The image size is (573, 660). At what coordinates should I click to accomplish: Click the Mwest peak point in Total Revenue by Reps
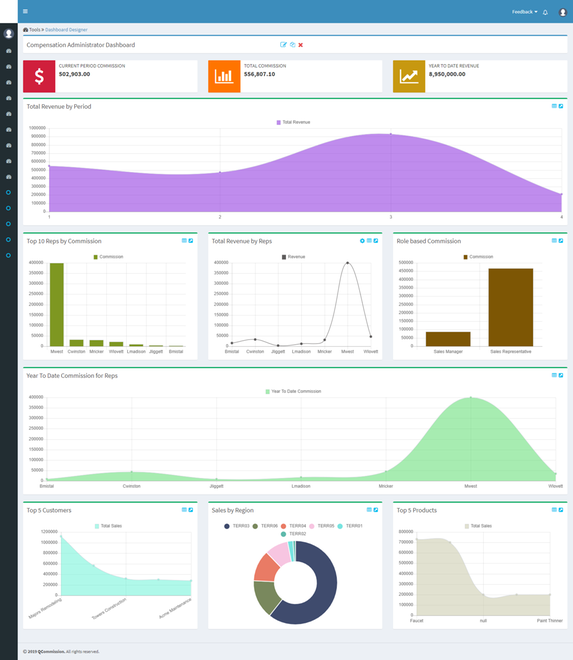tap(347, 263)
